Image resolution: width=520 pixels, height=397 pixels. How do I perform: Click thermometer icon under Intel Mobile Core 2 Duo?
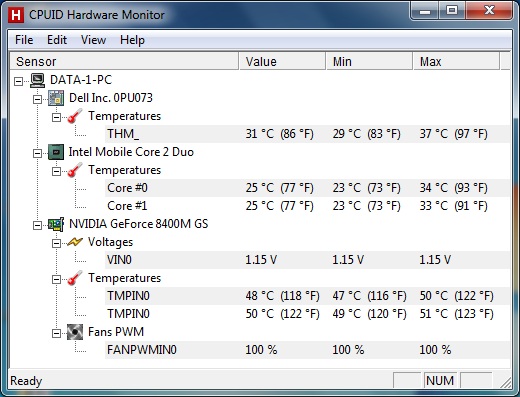coord(74,170)
